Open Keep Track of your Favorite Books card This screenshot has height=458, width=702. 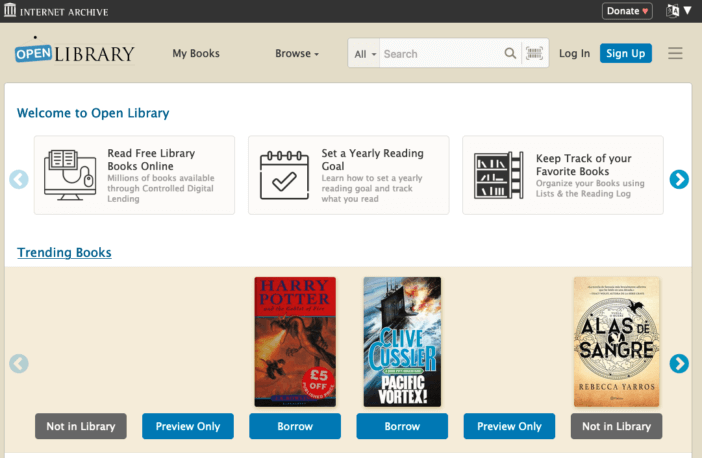coord(563,175)
